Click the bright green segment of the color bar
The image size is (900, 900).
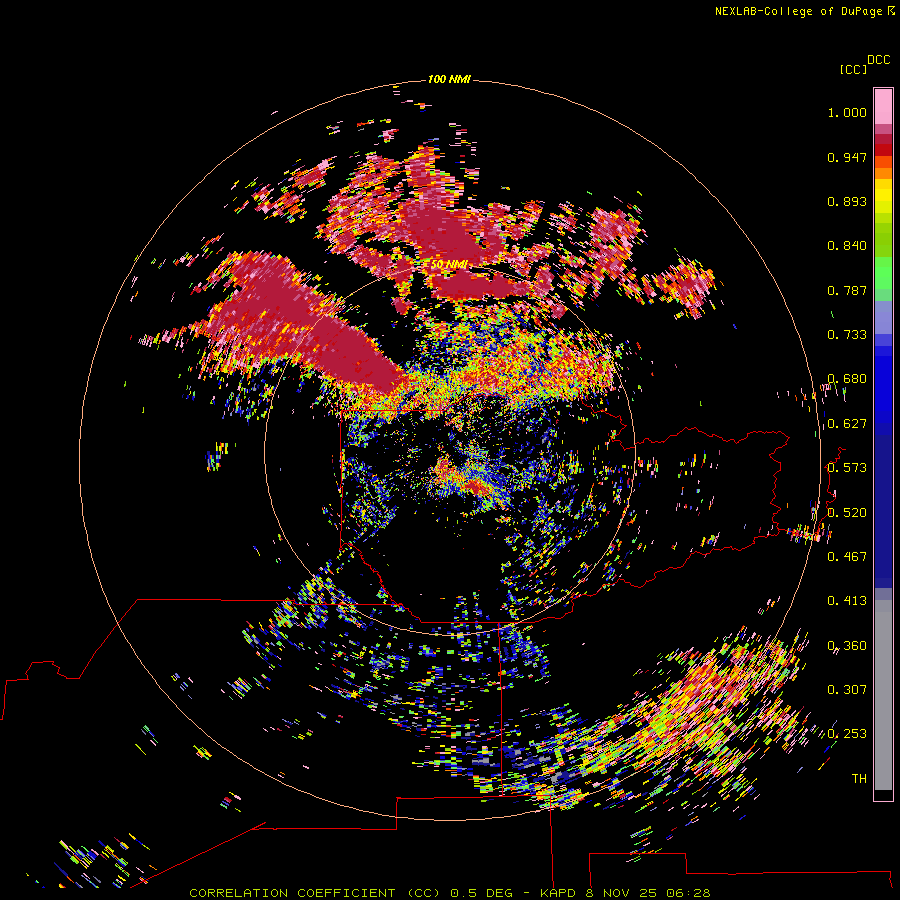pos(883,273)
